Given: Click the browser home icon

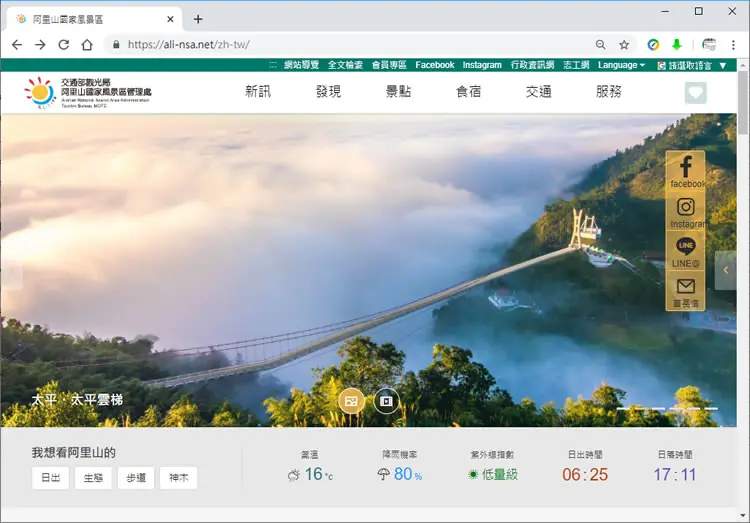Looking at the screenshot, I should 87,45.
